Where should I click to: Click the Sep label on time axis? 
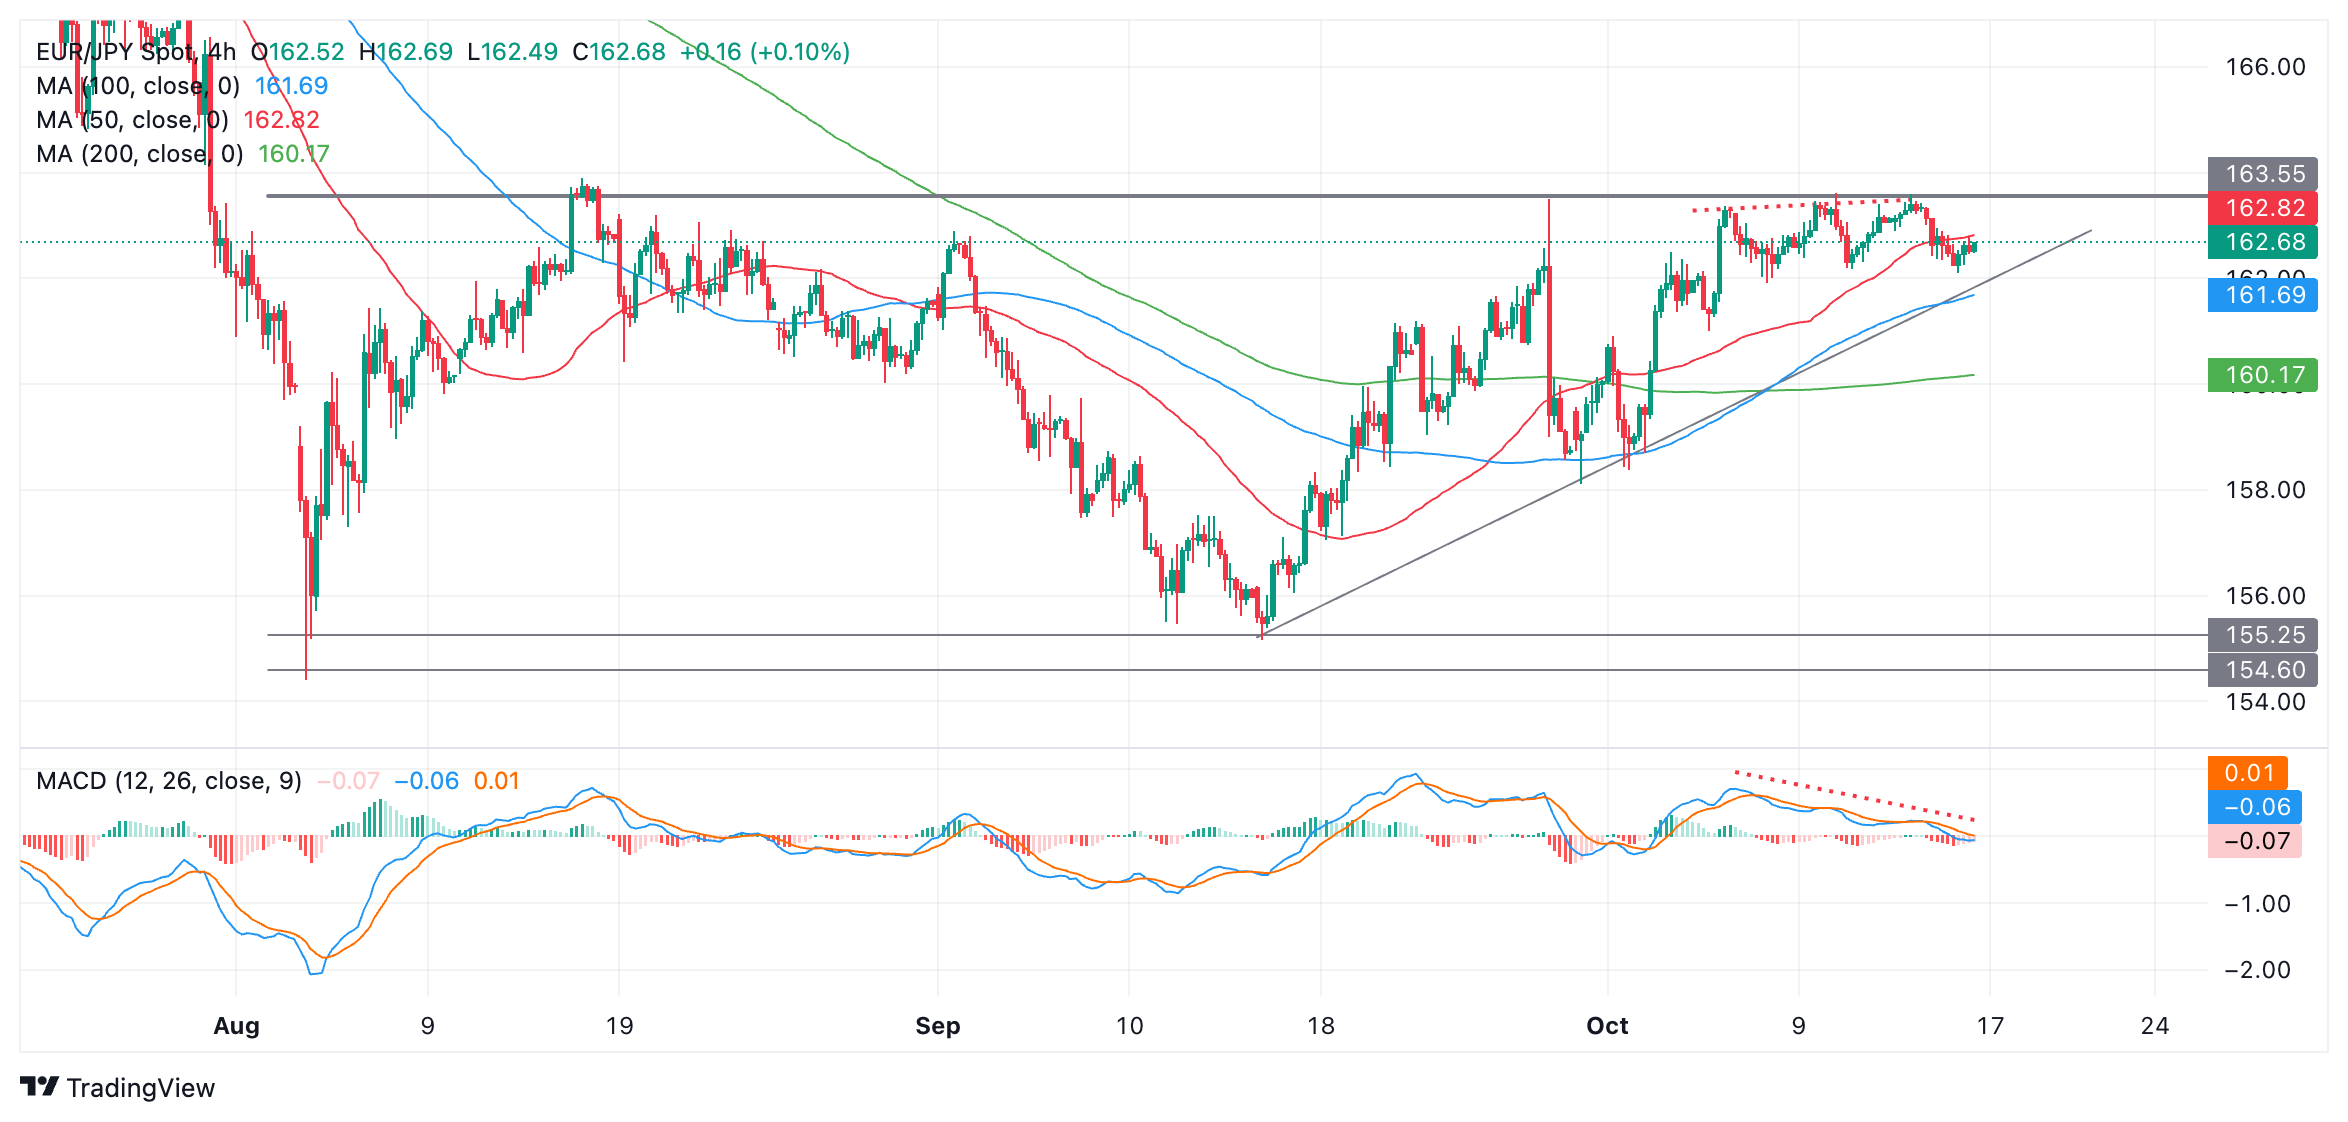coord(937,1026)
